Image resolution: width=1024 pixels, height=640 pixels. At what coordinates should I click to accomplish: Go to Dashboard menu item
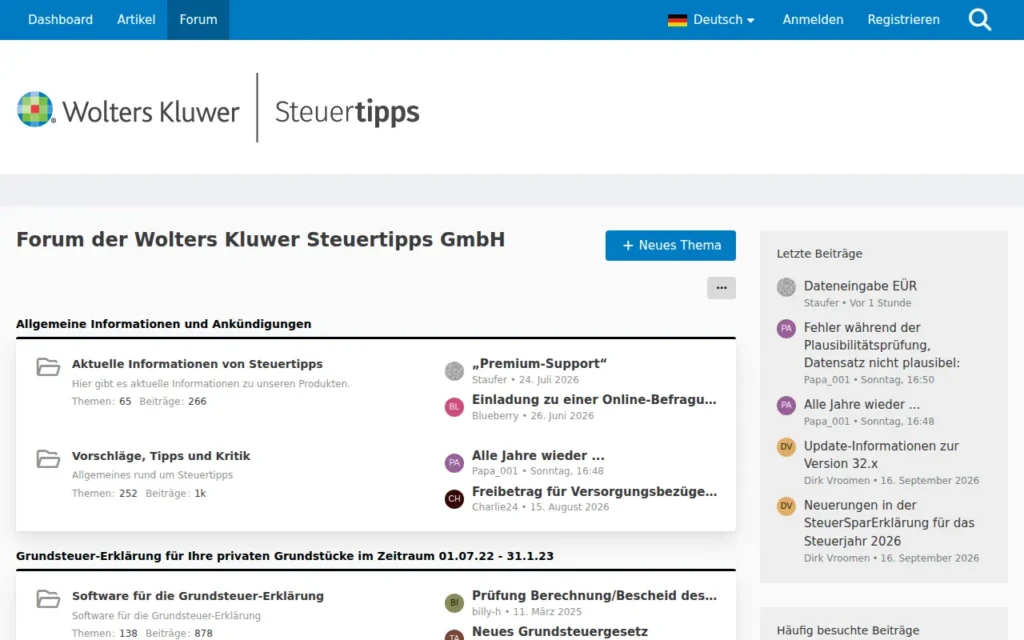pos(60,20)
